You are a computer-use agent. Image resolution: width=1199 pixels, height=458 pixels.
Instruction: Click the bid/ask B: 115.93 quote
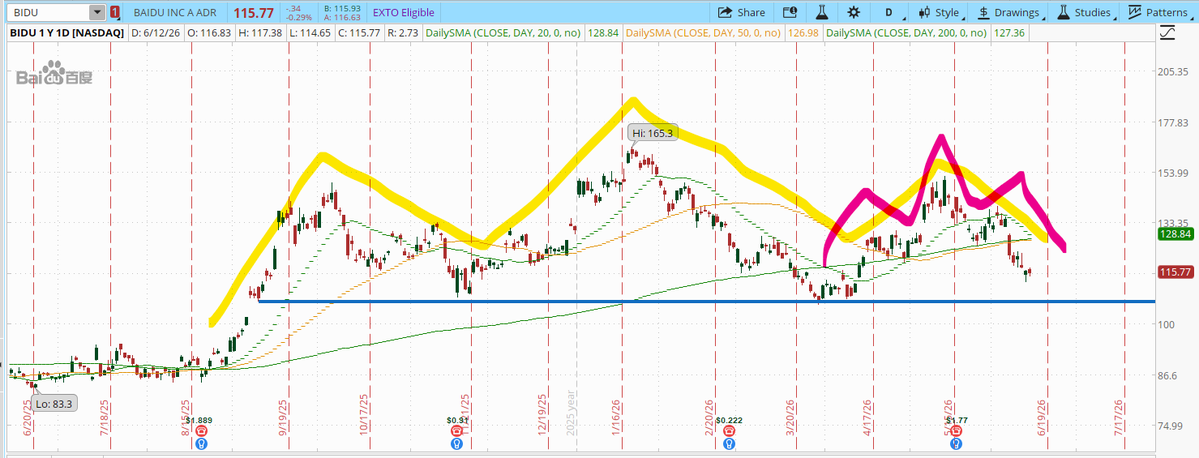pos(341,8)
